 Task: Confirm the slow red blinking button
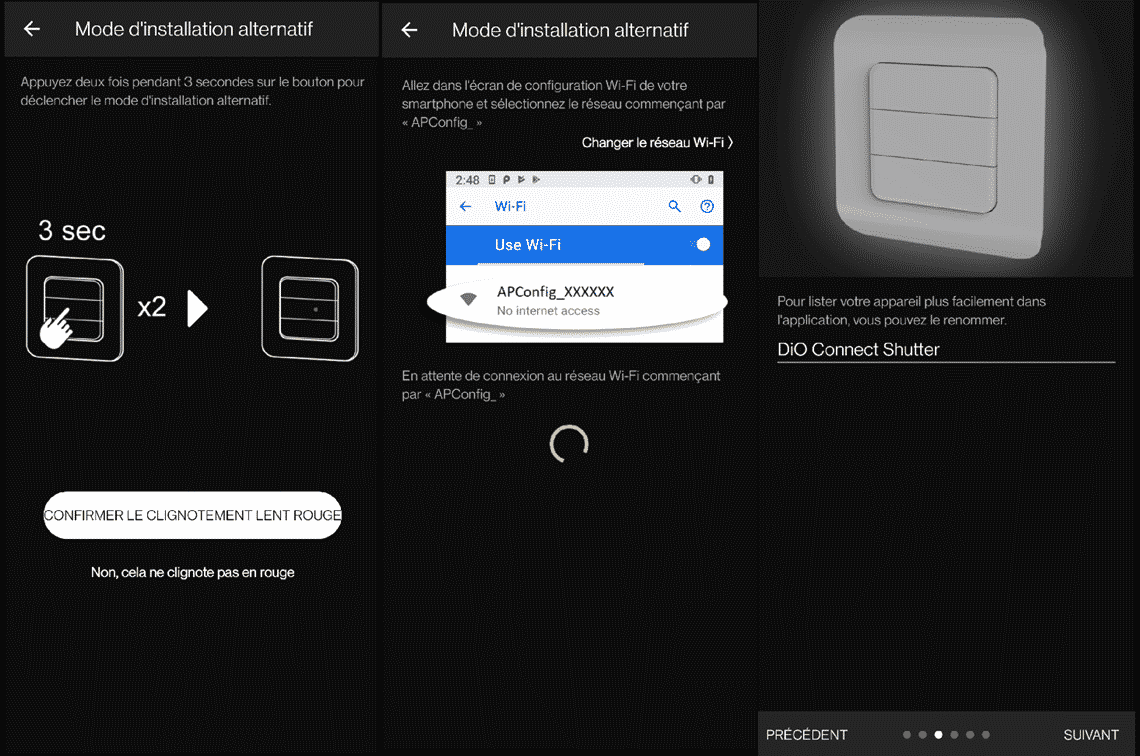point(193,515)
